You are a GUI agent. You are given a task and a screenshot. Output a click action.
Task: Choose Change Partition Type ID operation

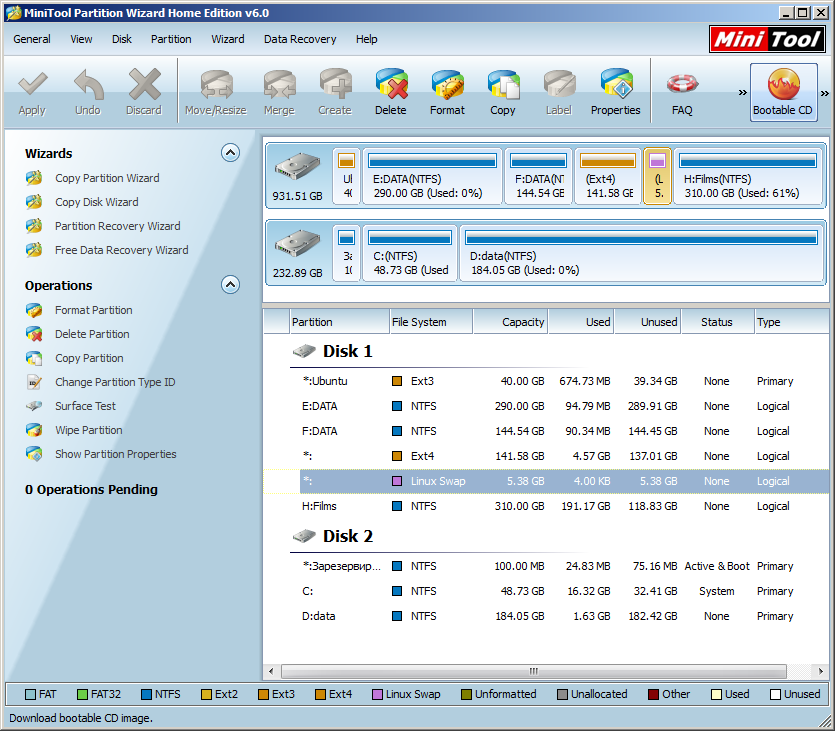tap(115, 382)
